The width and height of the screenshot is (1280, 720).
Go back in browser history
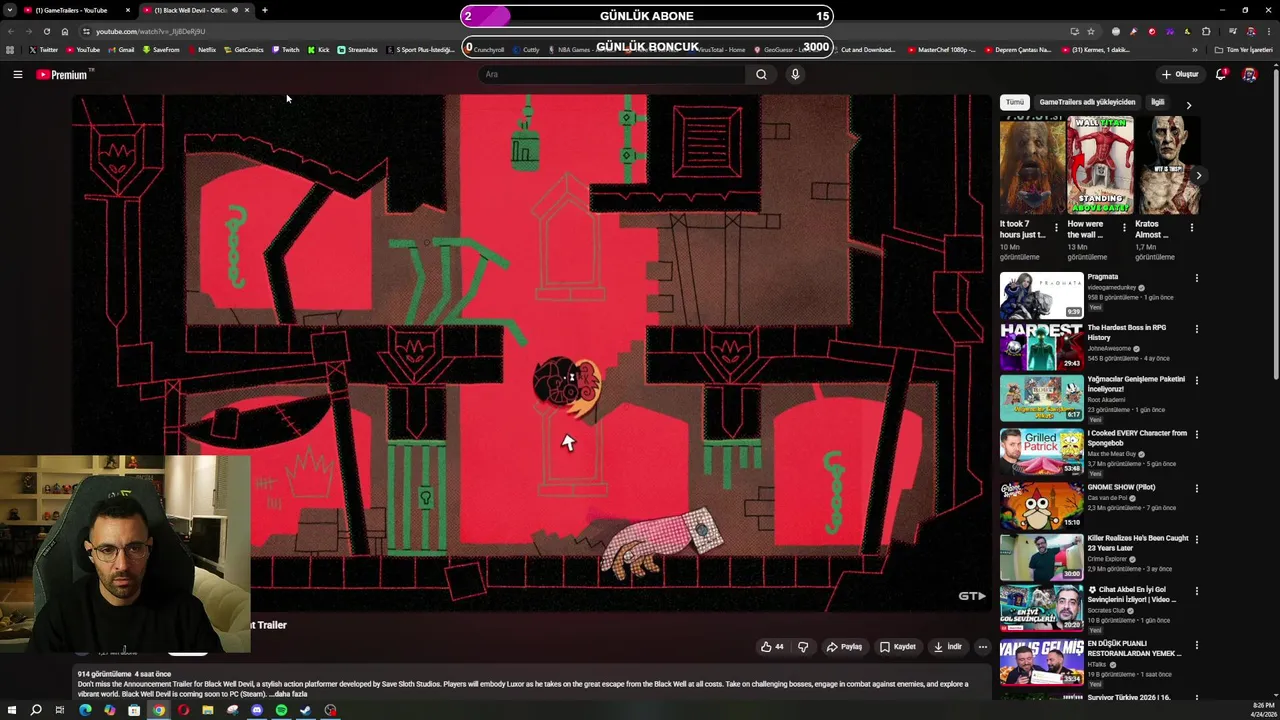pos(10,31)
